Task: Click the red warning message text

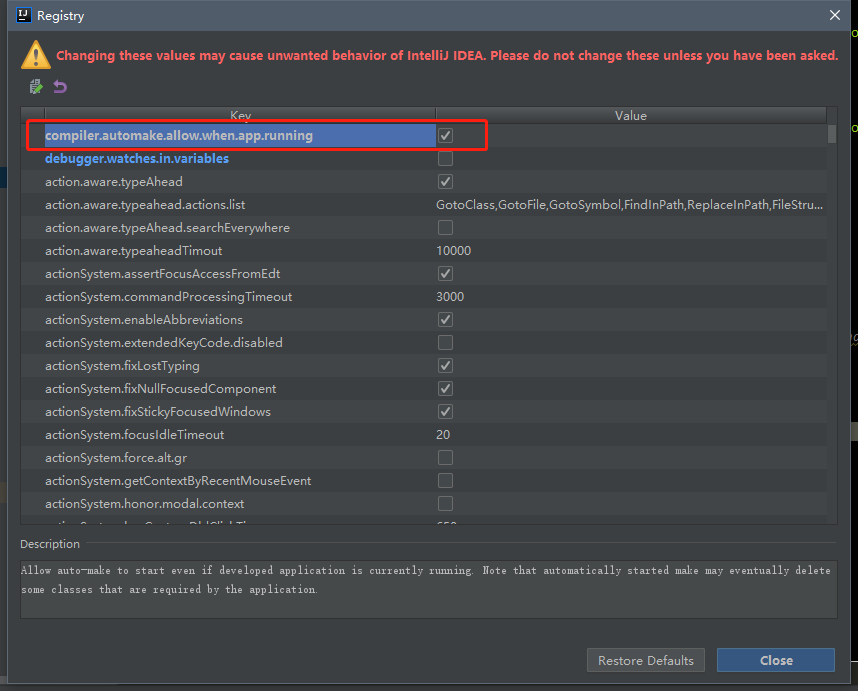Action: click(x=447, y=55)
